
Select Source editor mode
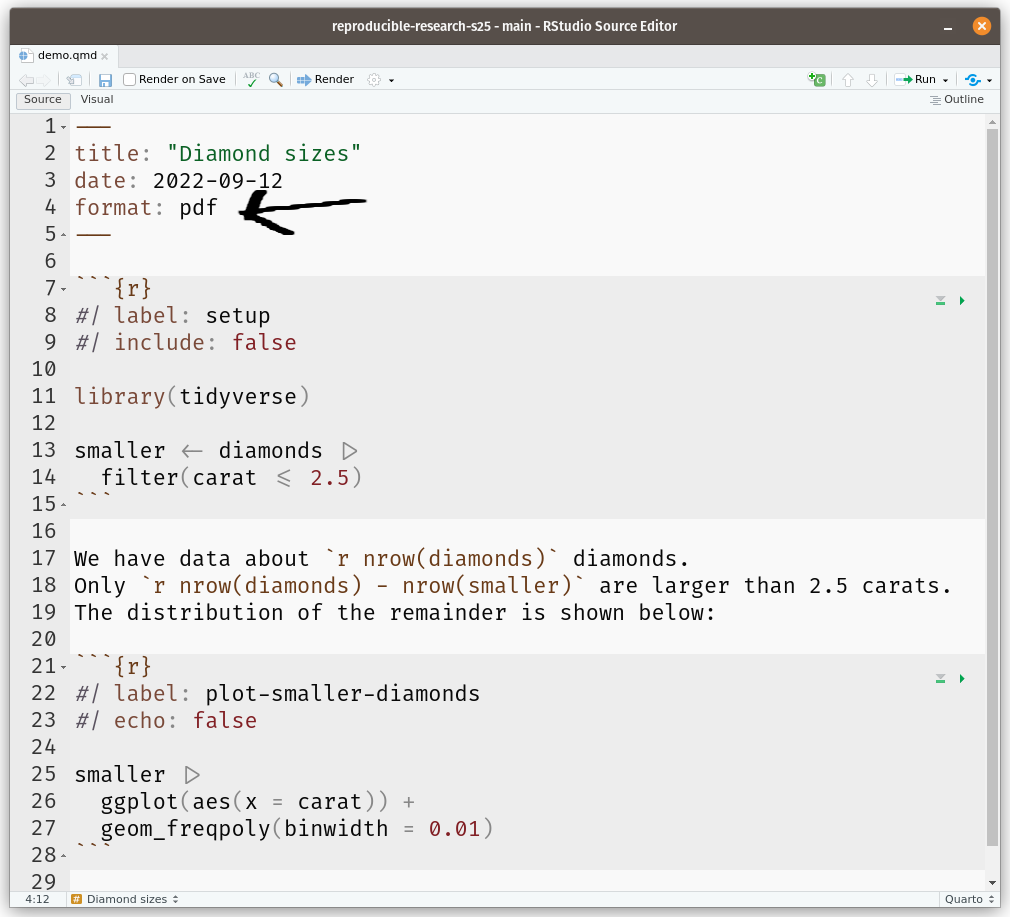pos(43,99)
